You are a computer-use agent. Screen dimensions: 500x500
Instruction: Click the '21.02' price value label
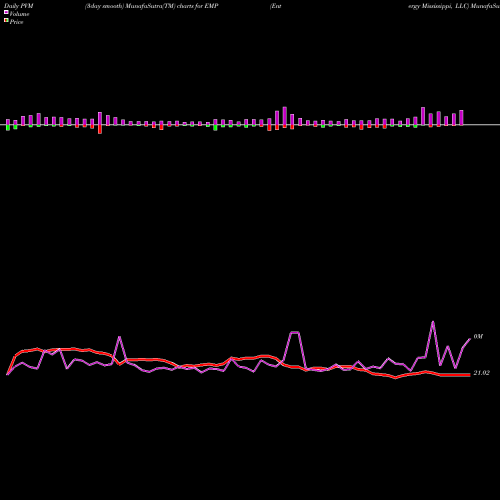click(481, 373)
